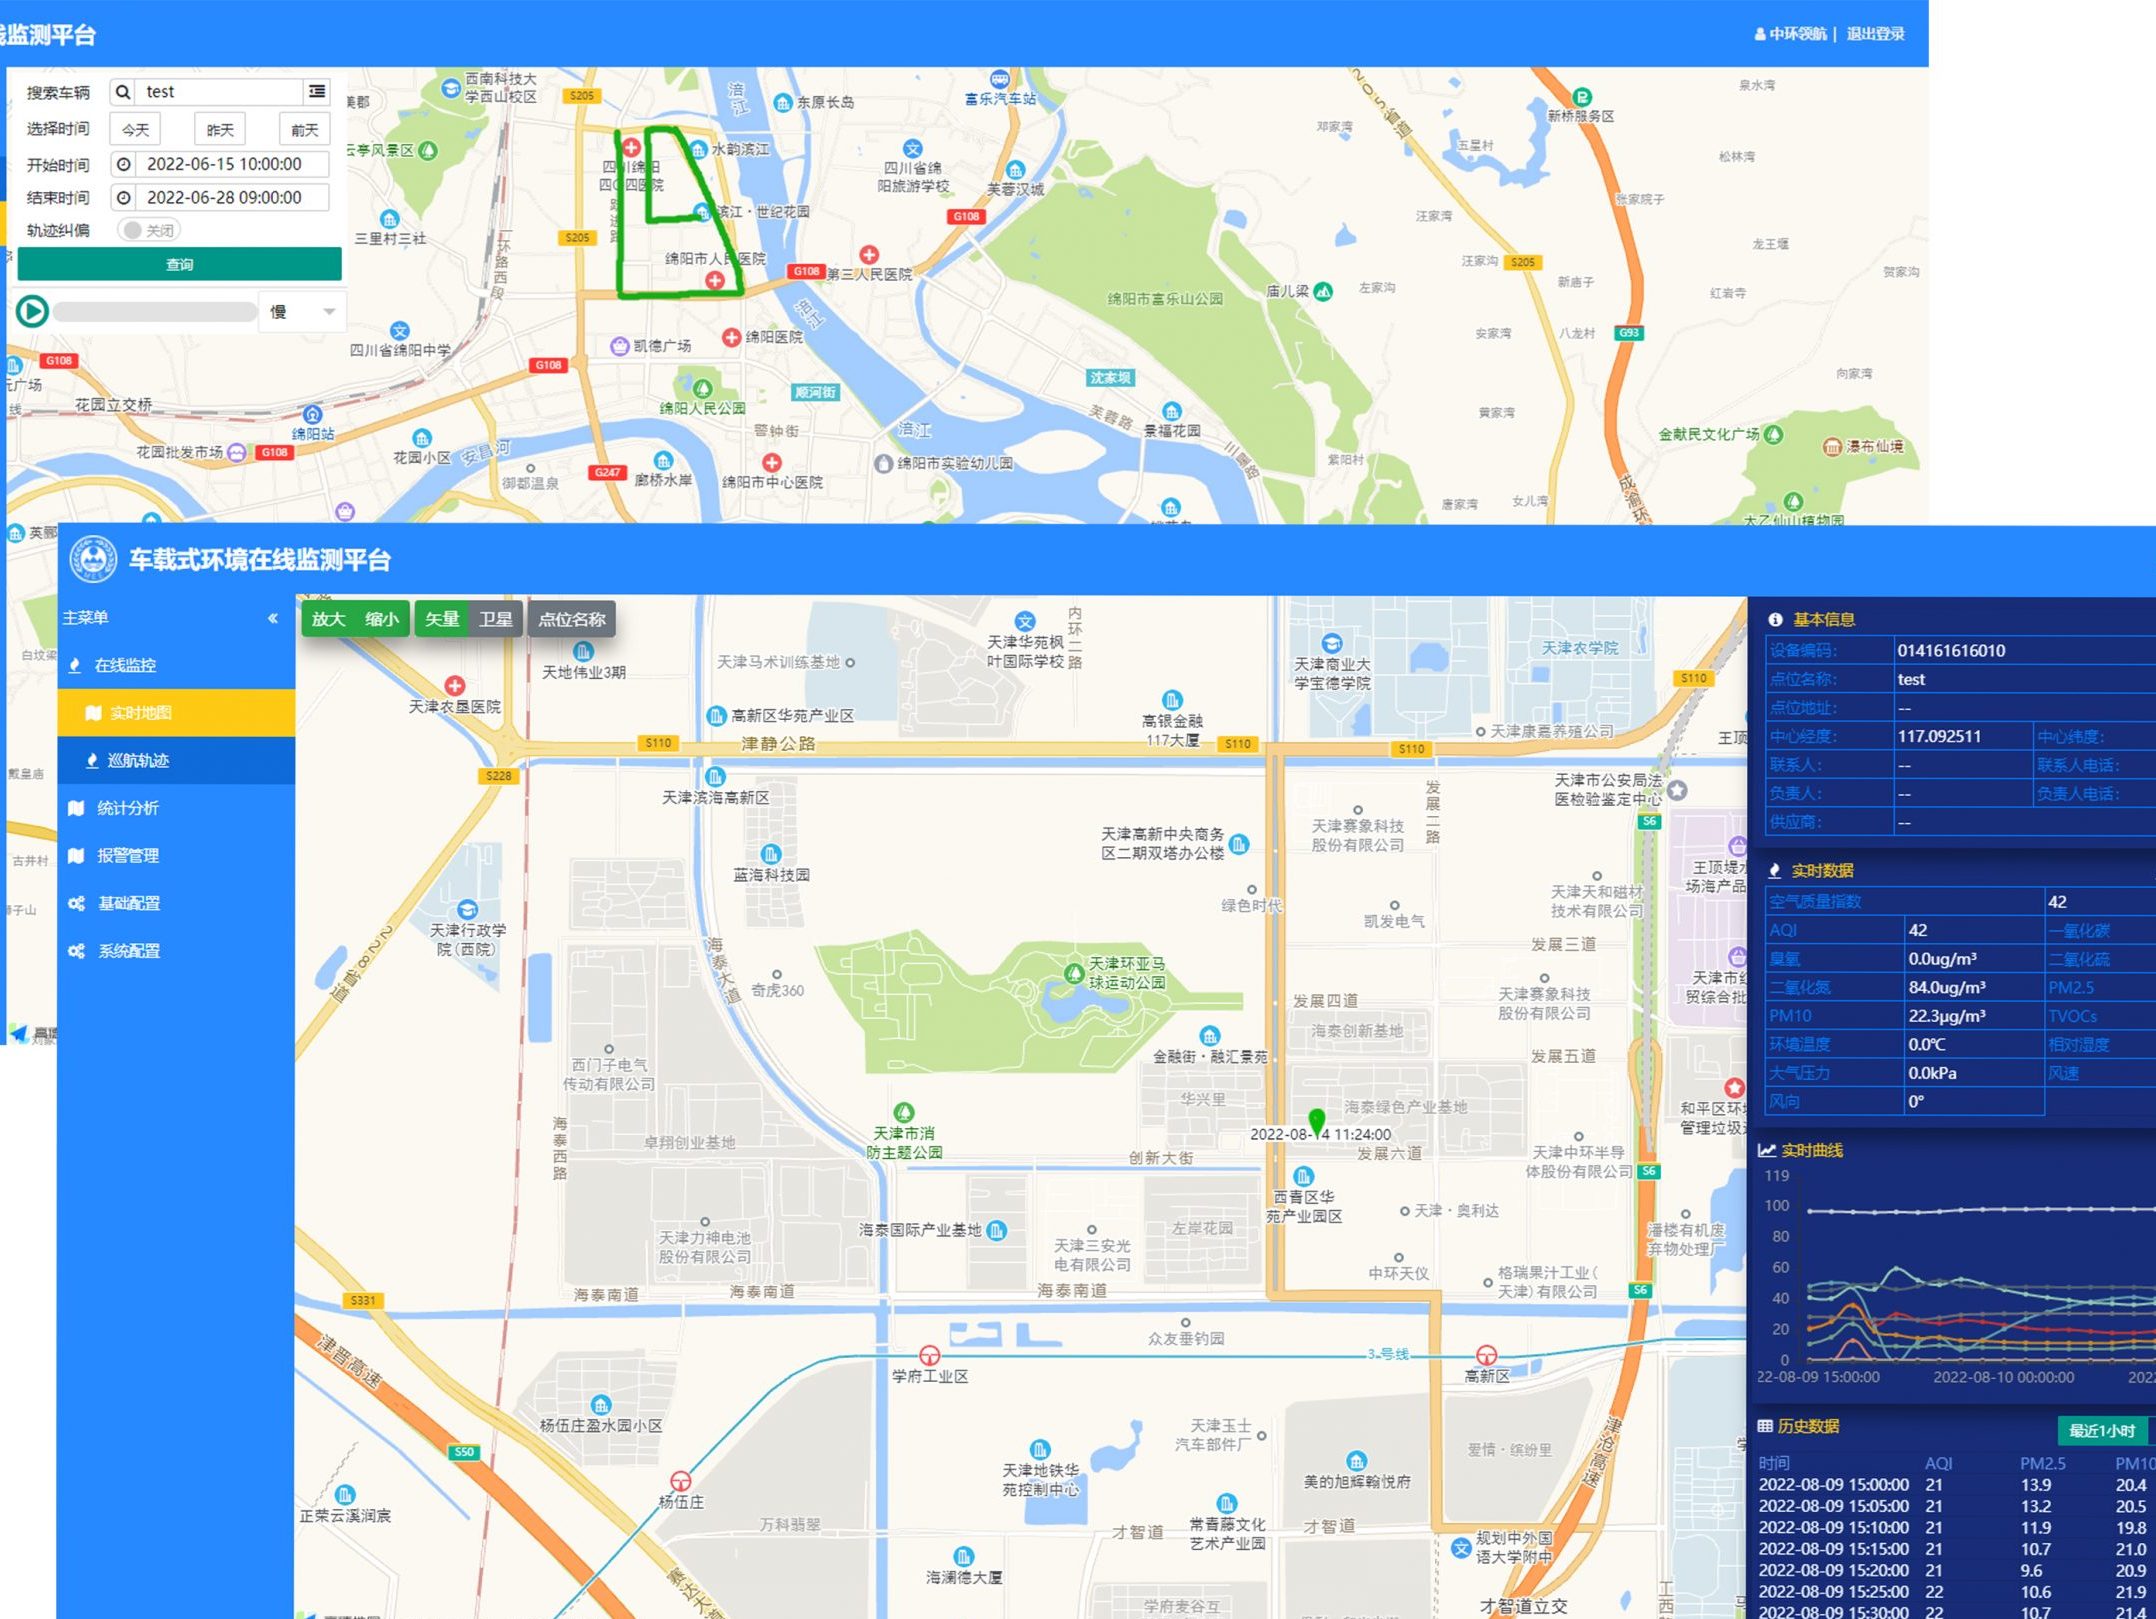Viewport: 2156px width, 1619px height.
Task: Expand the 在线监控 menu group
Action: click(125, 665)
